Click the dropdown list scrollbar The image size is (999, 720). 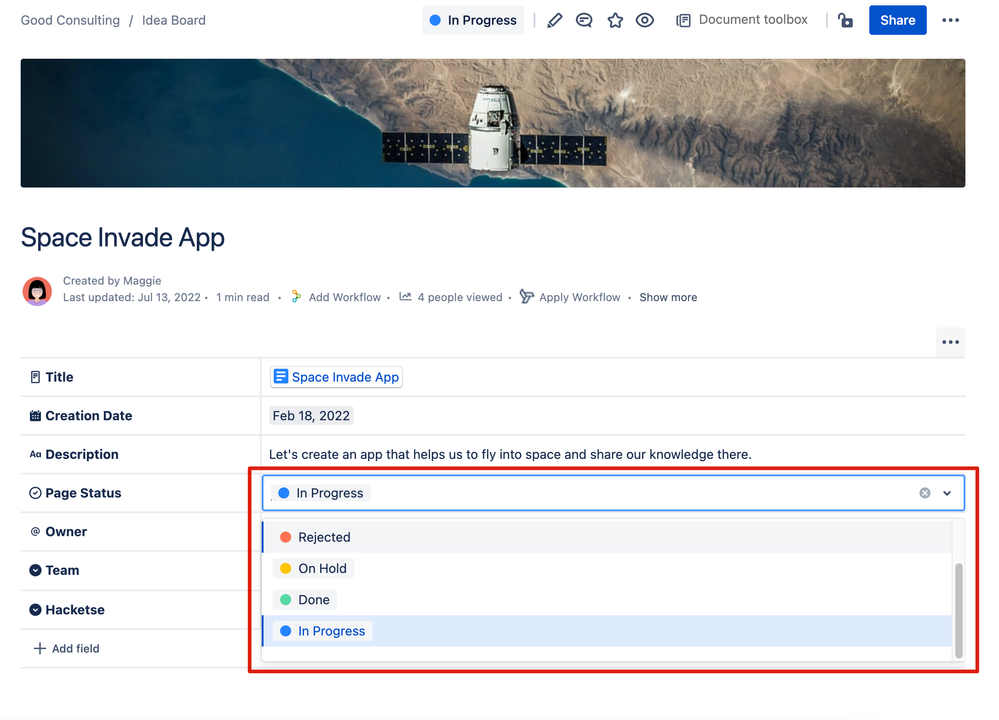pos(958,610)
